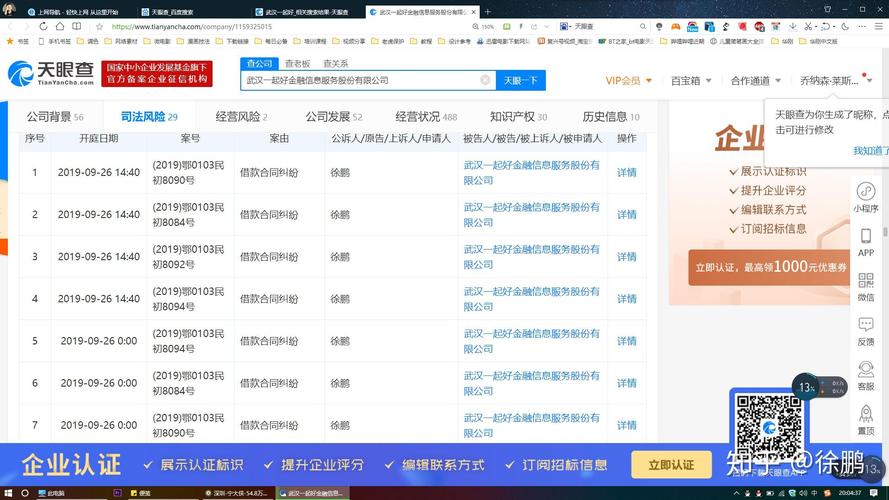The height and width of the screenshot is (500, 889).
Task: Open Windows Start menu
Action: (x=9, y=493)
